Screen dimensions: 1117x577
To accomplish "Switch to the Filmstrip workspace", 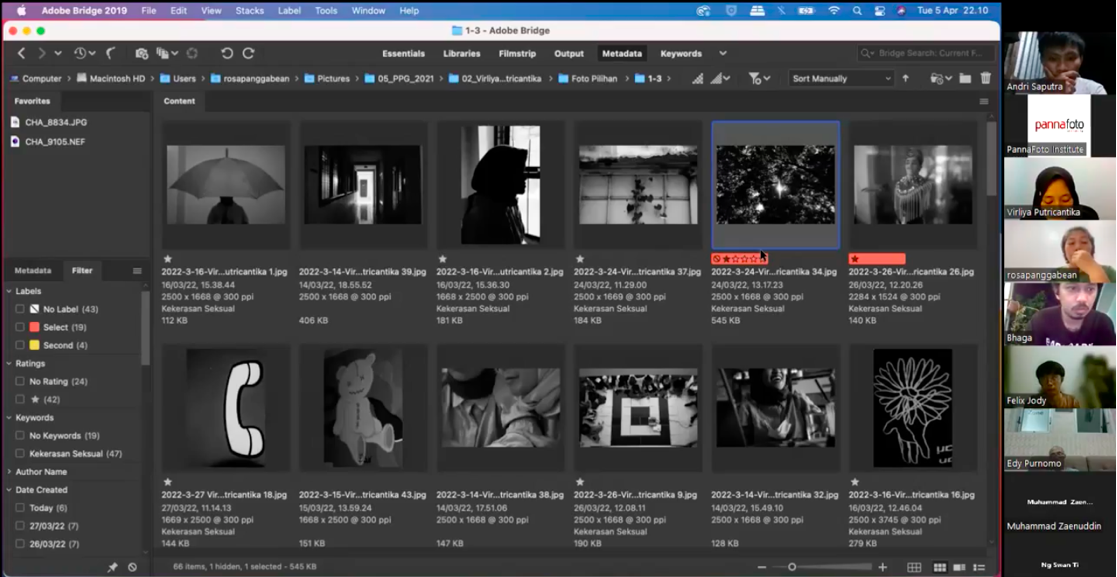I will [x=517, y=53].
